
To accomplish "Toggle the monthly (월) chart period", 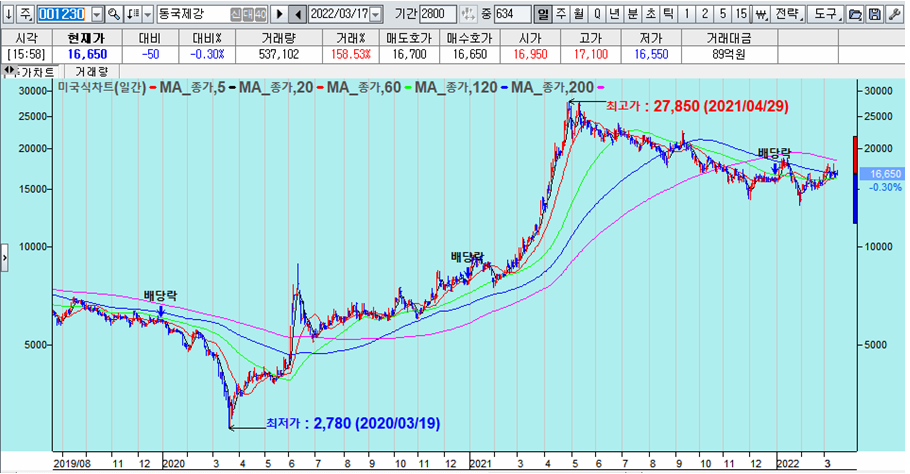I will point(579,15).
